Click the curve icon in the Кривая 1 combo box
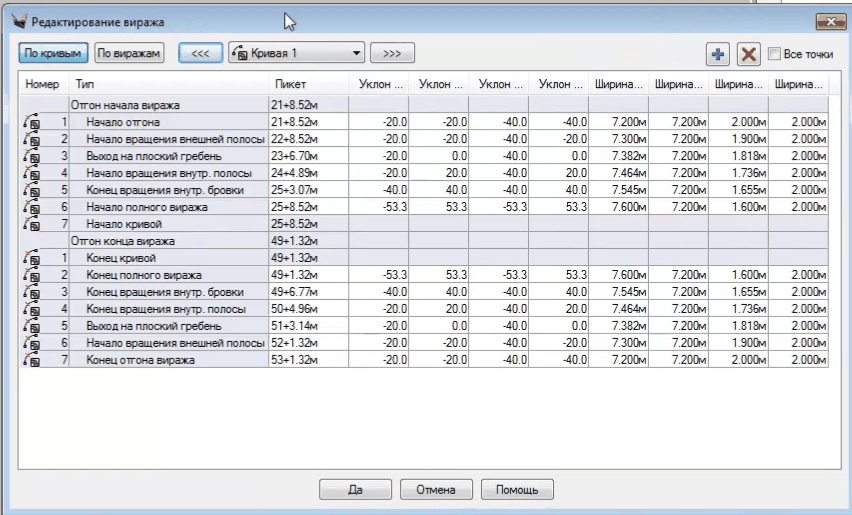 click(240, 53)
